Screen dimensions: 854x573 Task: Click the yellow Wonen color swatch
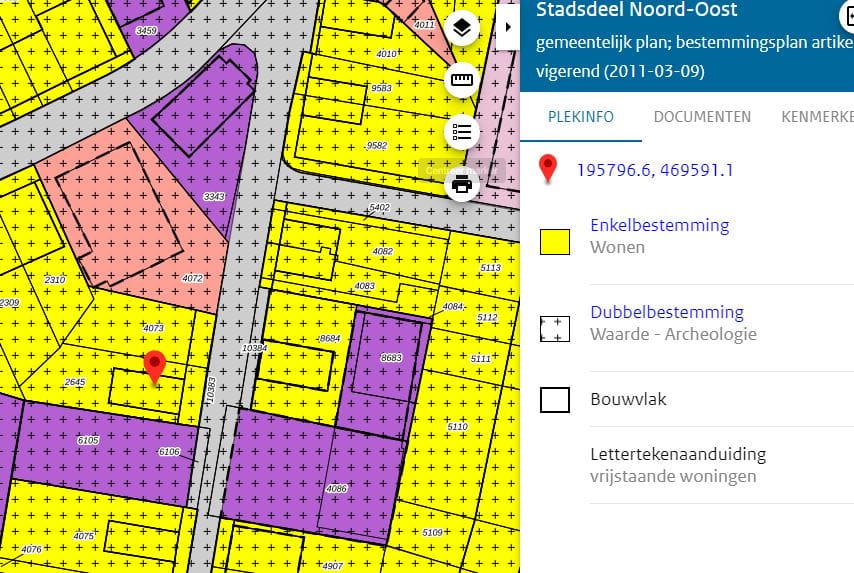point(555,242)
